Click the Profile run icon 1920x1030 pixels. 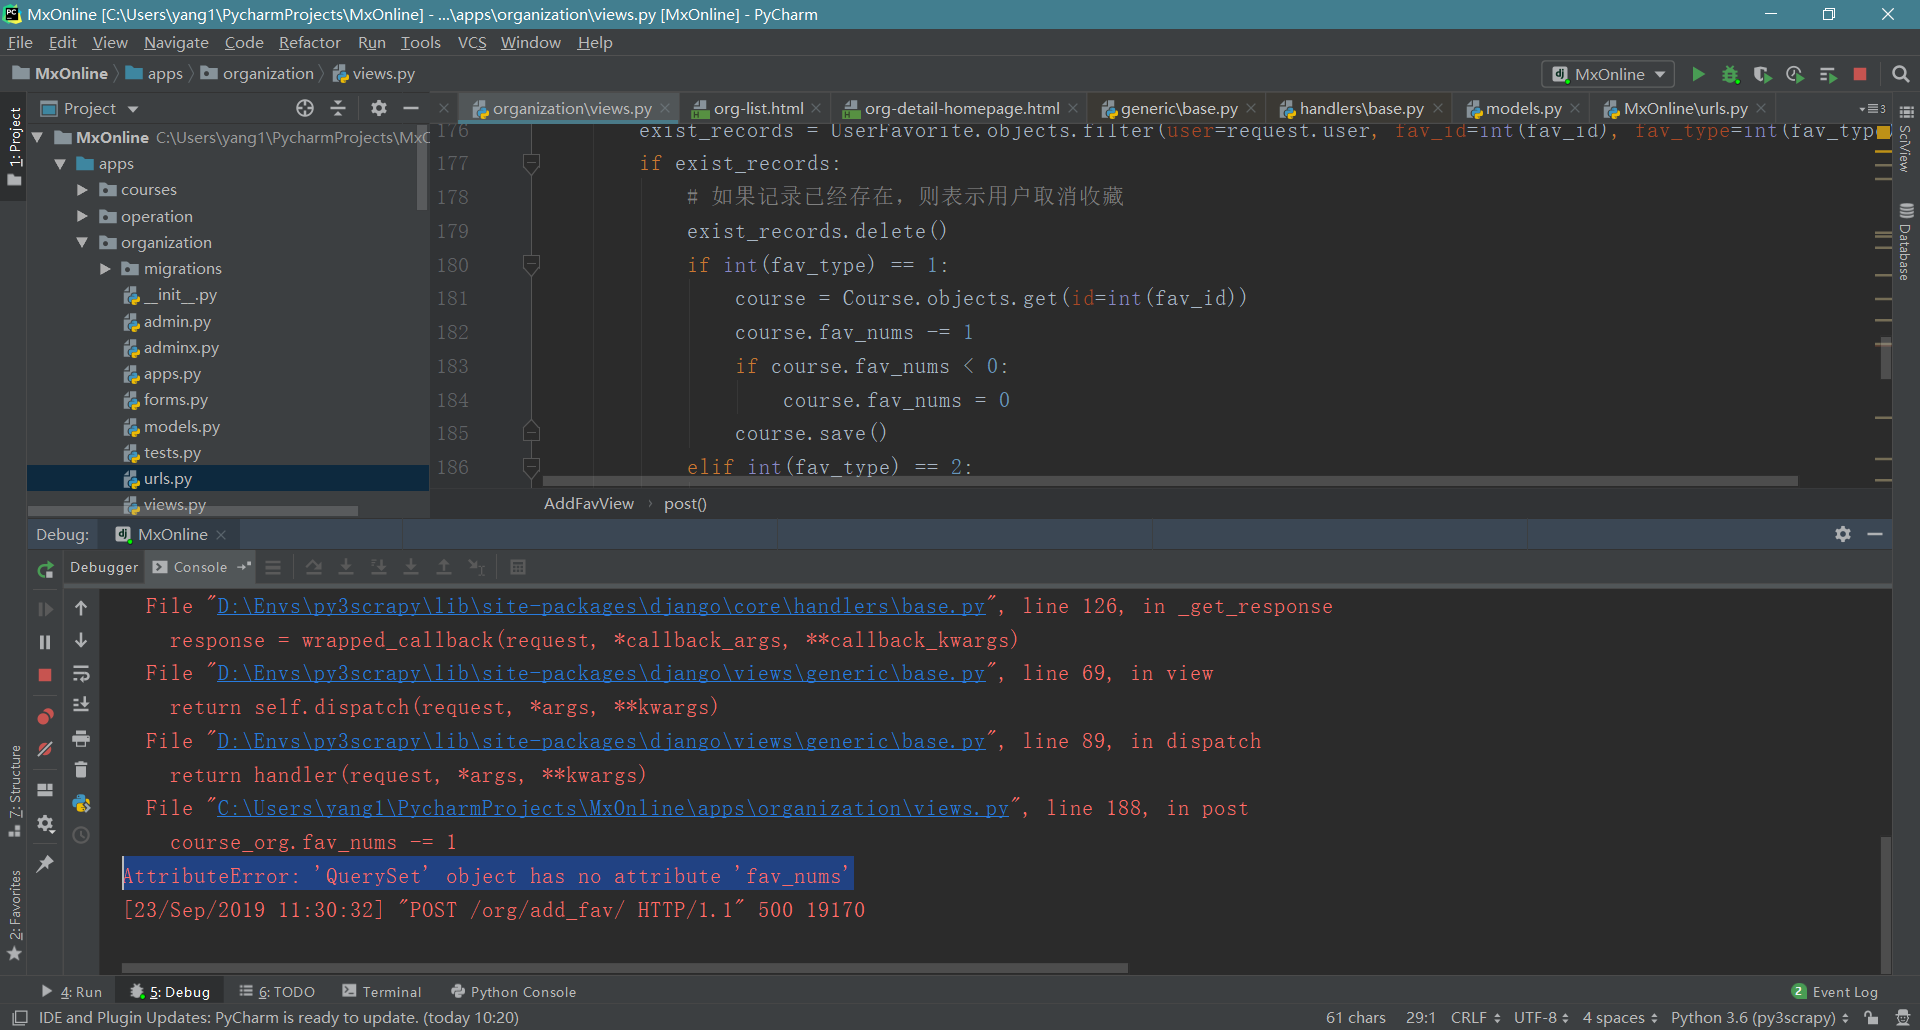[1795, 74]
